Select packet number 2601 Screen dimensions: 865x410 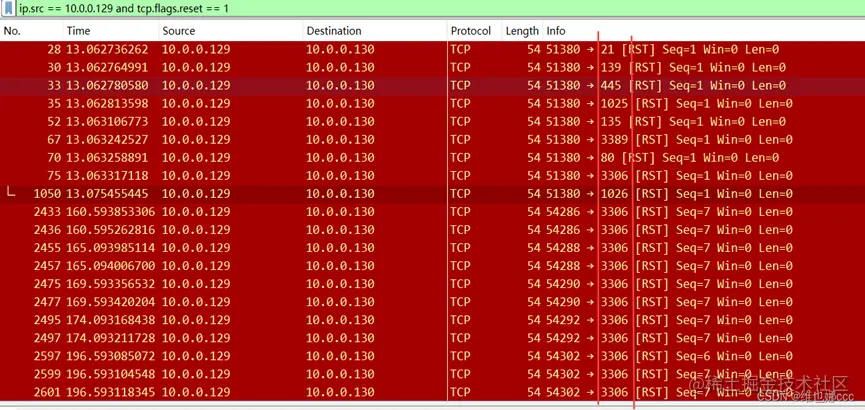pos(432,392)
